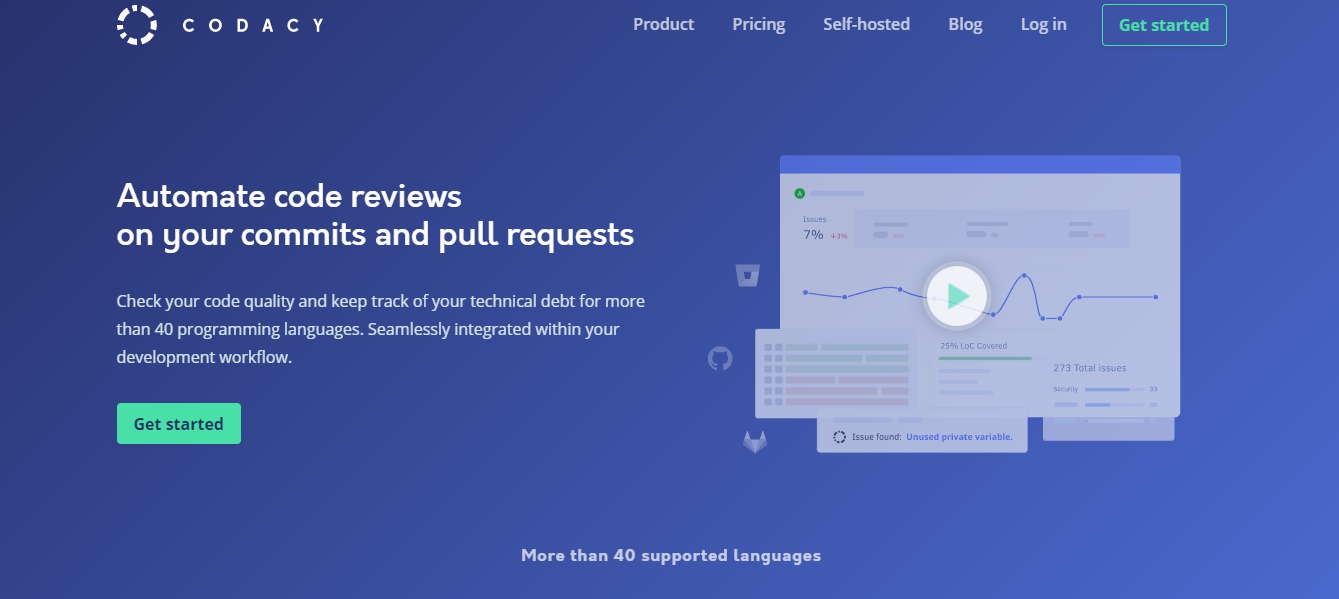Click the Codacy logo icon
This screenshot has height=599, width=1339.
tap(137, 25)
